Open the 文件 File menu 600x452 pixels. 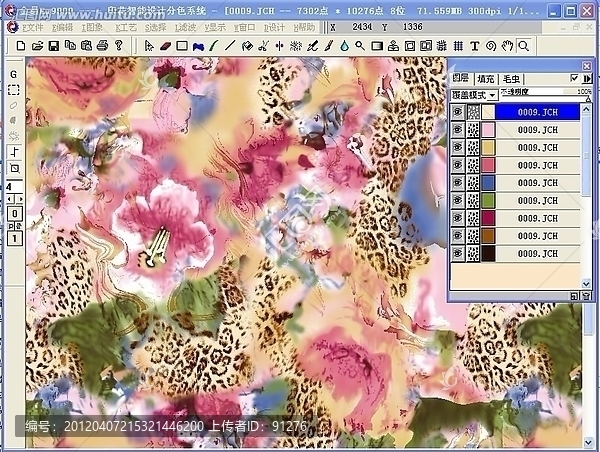[32, 28]
